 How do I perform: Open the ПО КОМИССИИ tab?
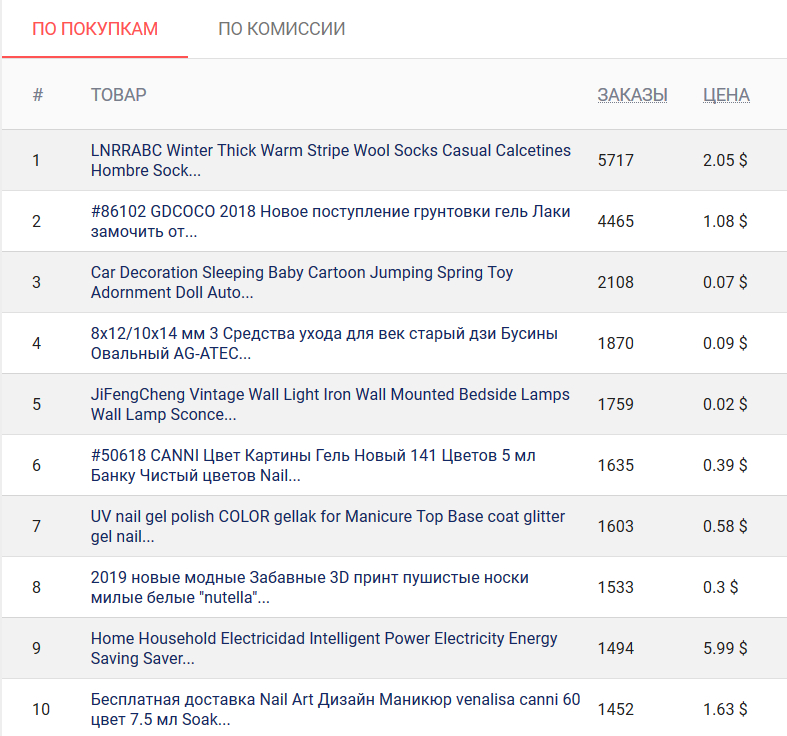click(x=281, y=29)
